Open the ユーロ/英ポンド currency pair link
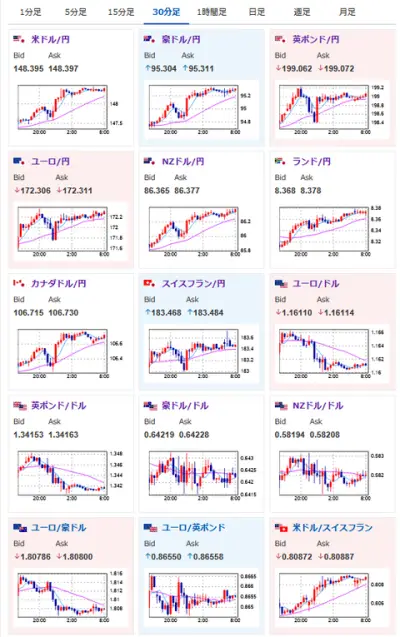400x637 pixels. pos(193,528)
